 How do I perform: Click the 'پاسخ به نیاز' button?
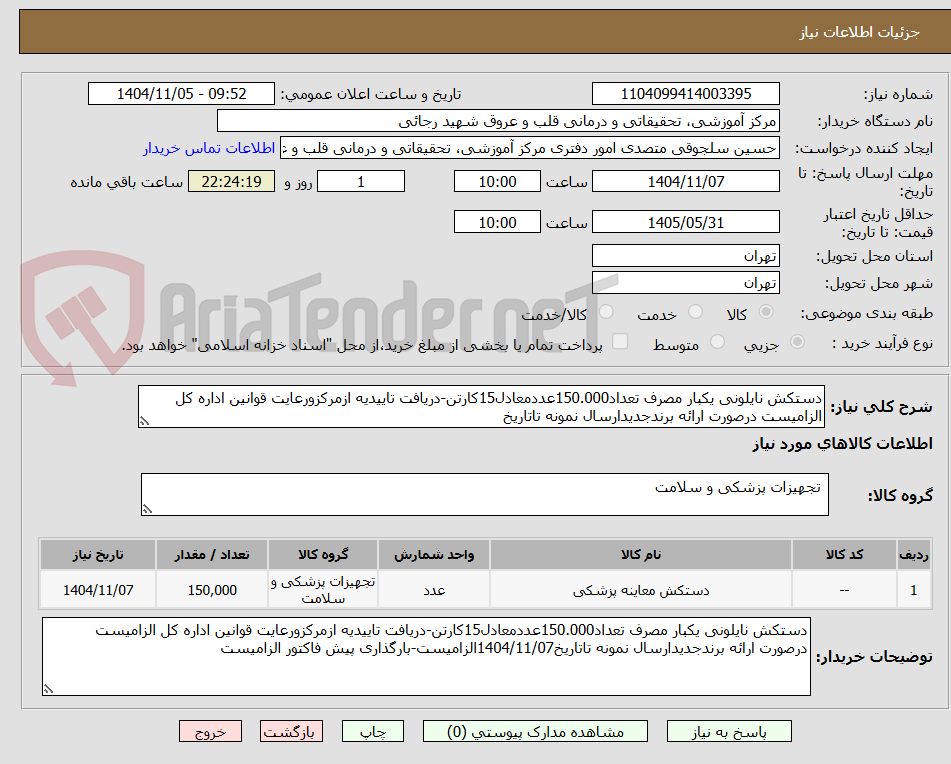click(x=729, y=731)
